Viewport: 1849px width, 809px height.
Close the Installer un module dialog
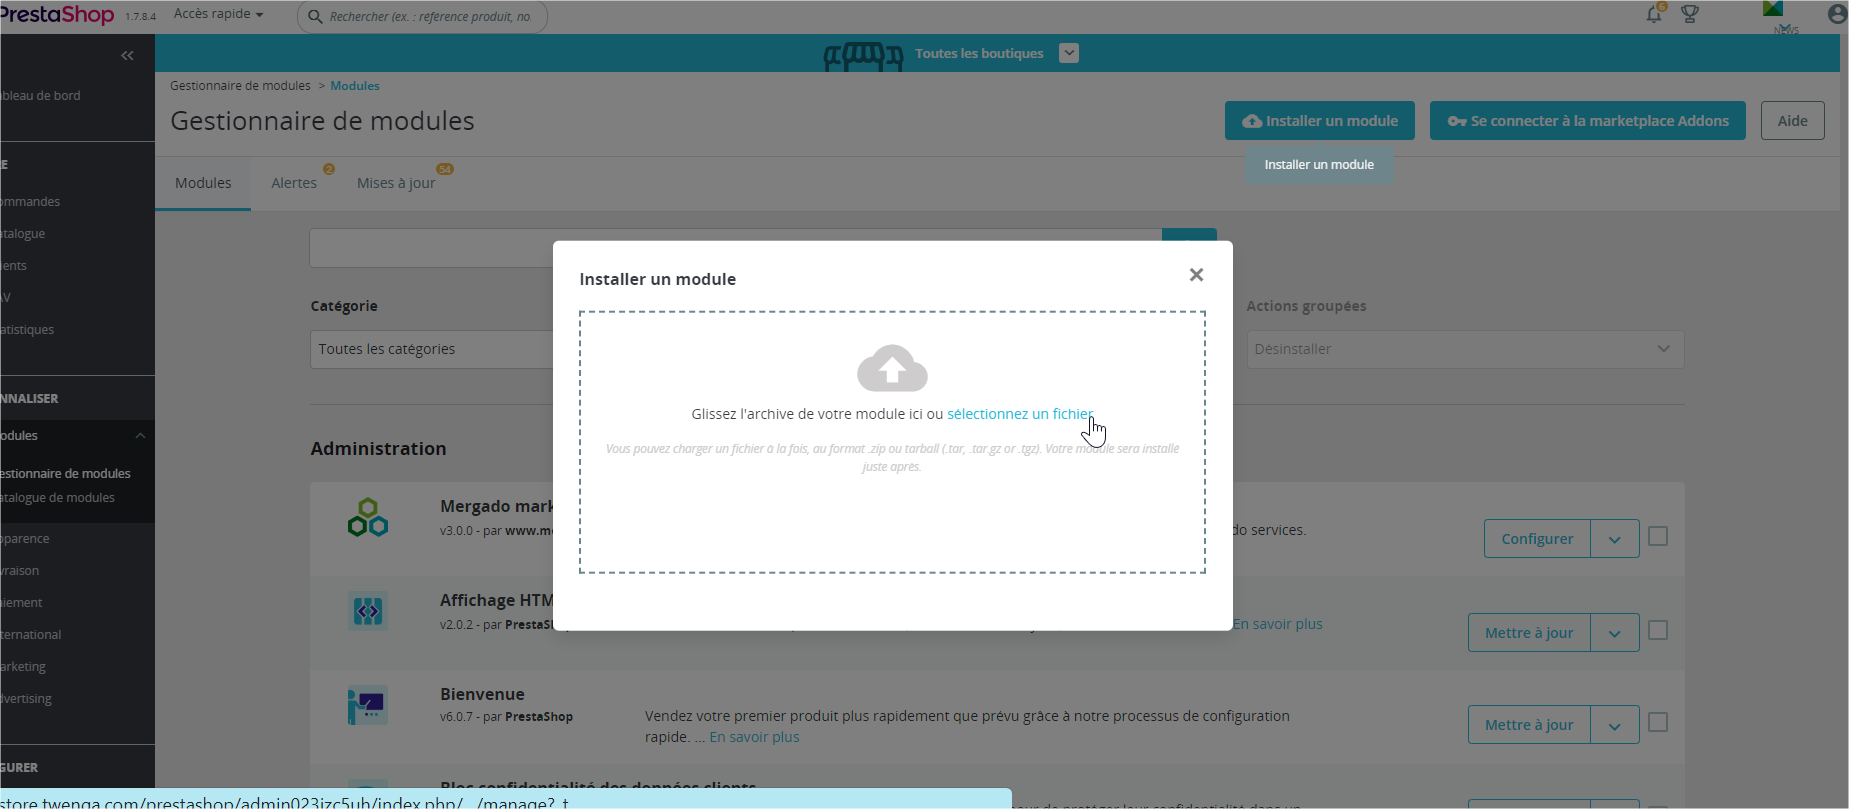pos(1196,274)
